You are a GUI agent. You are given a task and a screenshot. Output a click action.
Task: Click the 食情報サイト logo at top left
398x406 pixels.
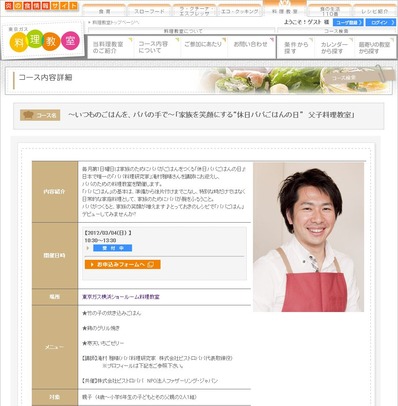click(x=41, y=6)
